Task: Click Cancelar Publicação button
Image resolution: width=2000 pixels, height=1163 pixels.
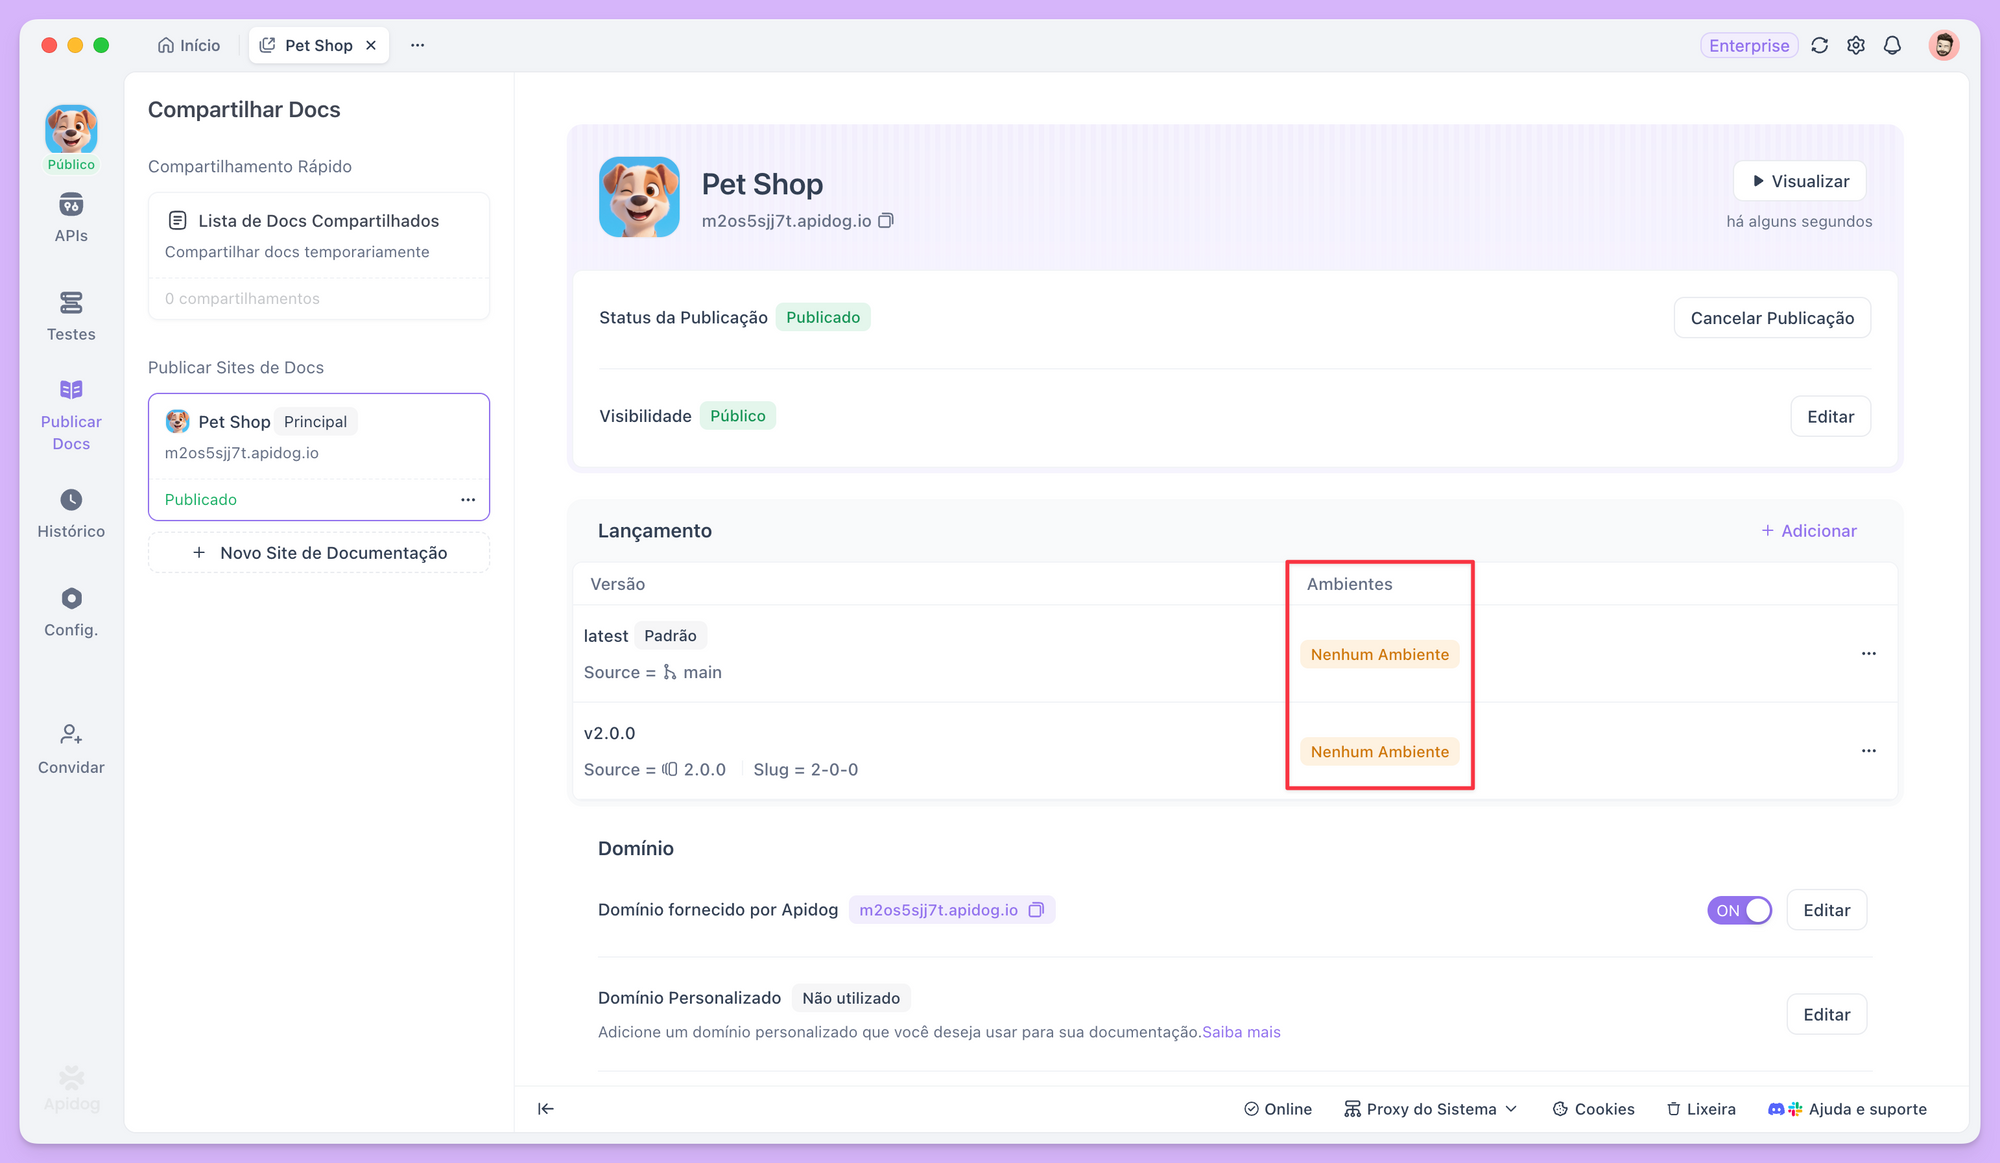Action: pos(1772,318)
